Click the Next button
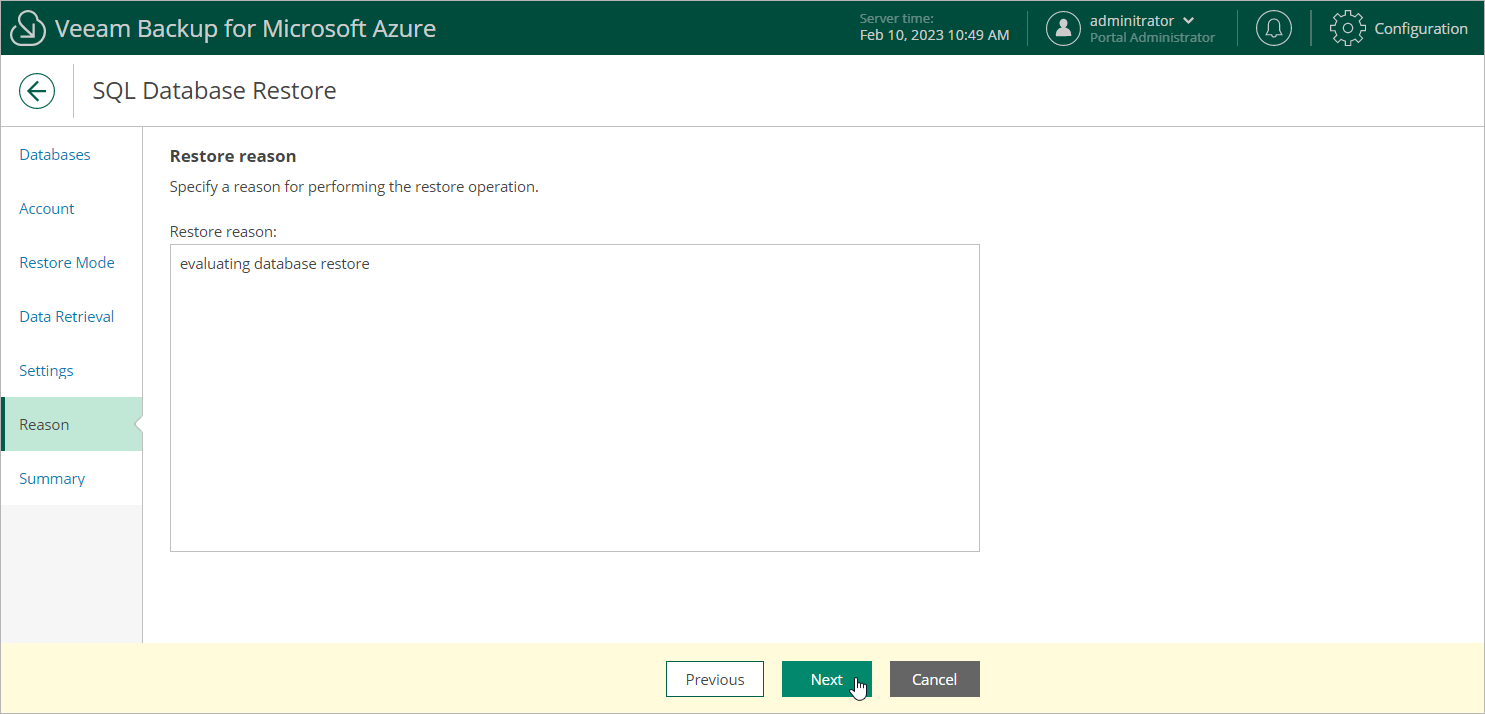Image resolution: width=1485 pixels, height=714 pixels. coord(827,679)
